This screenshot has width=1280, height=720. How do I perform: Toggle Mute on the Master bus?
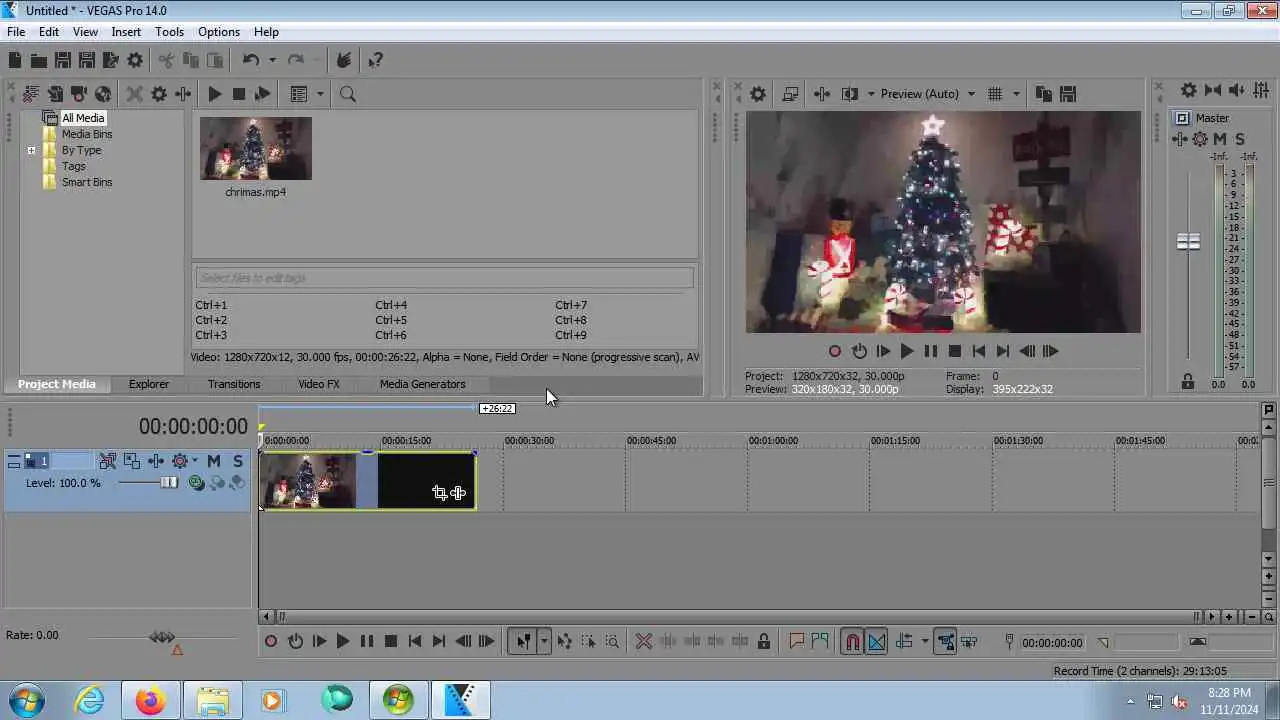coord(1220,139)
